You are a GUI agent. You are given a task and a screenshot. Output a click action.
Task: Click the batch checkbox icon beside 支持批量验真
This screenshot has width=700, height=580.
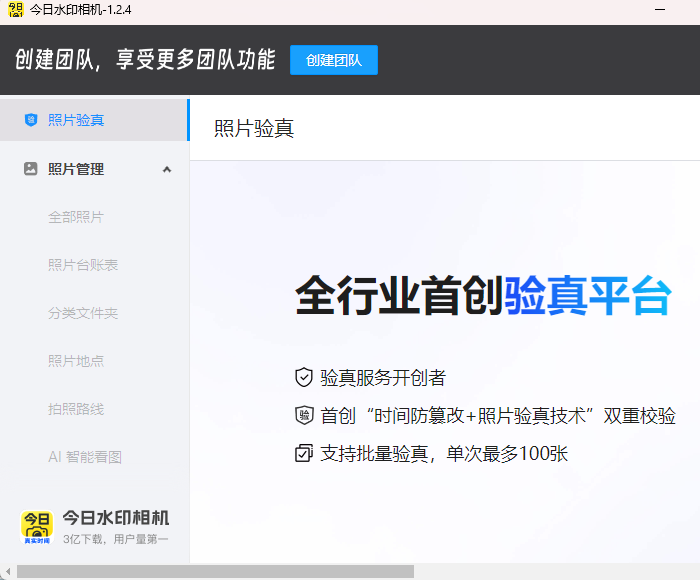pos(304,453)
